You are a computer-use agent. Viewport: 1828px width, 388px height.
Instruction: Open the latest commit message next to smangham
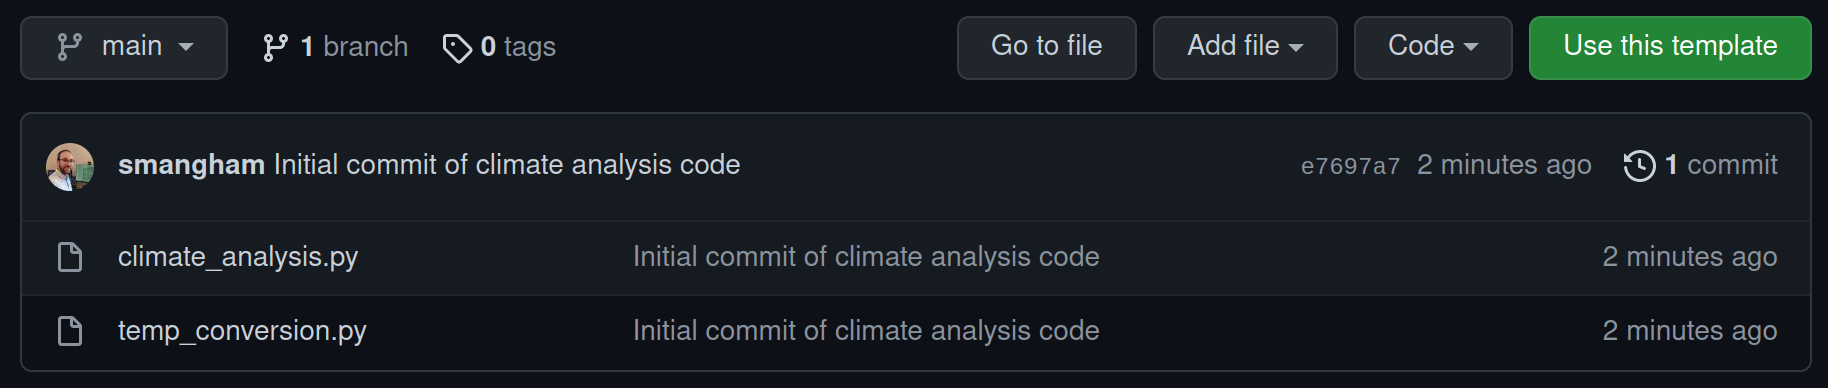(507, 164)
